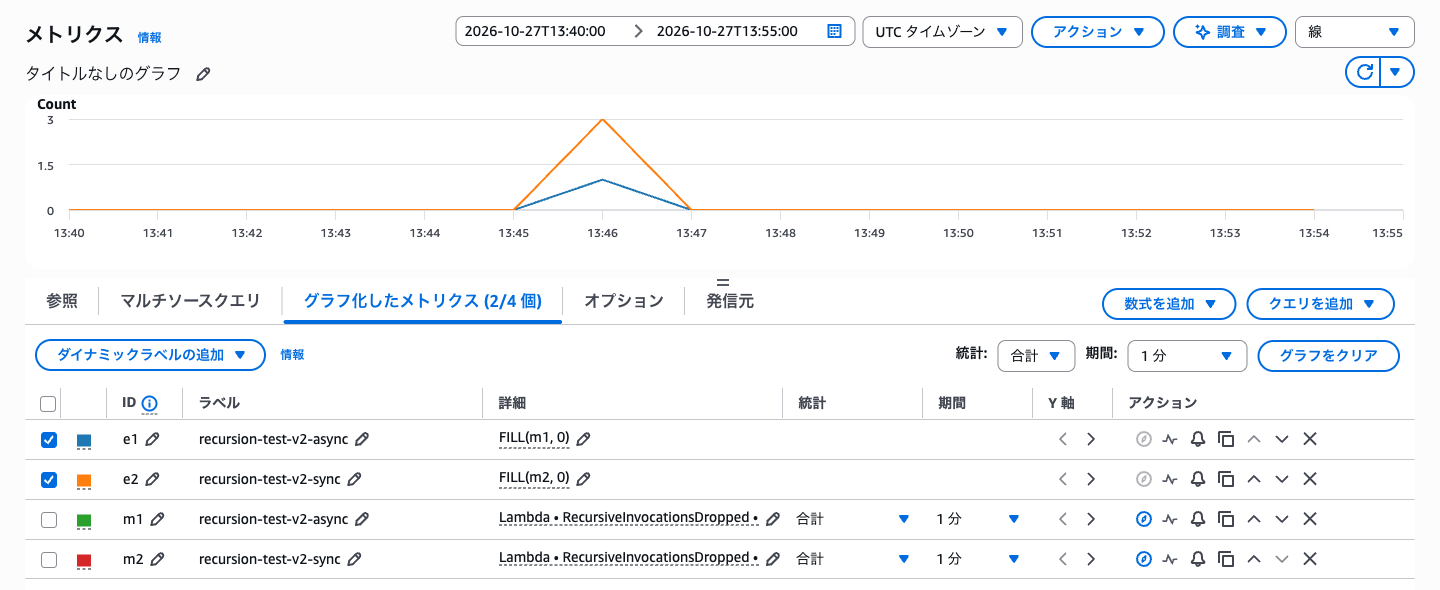This screenshot has width=1440, height=590.
Task: Switch to the マルチソースクエリ tab
Action: click(190, 300)
